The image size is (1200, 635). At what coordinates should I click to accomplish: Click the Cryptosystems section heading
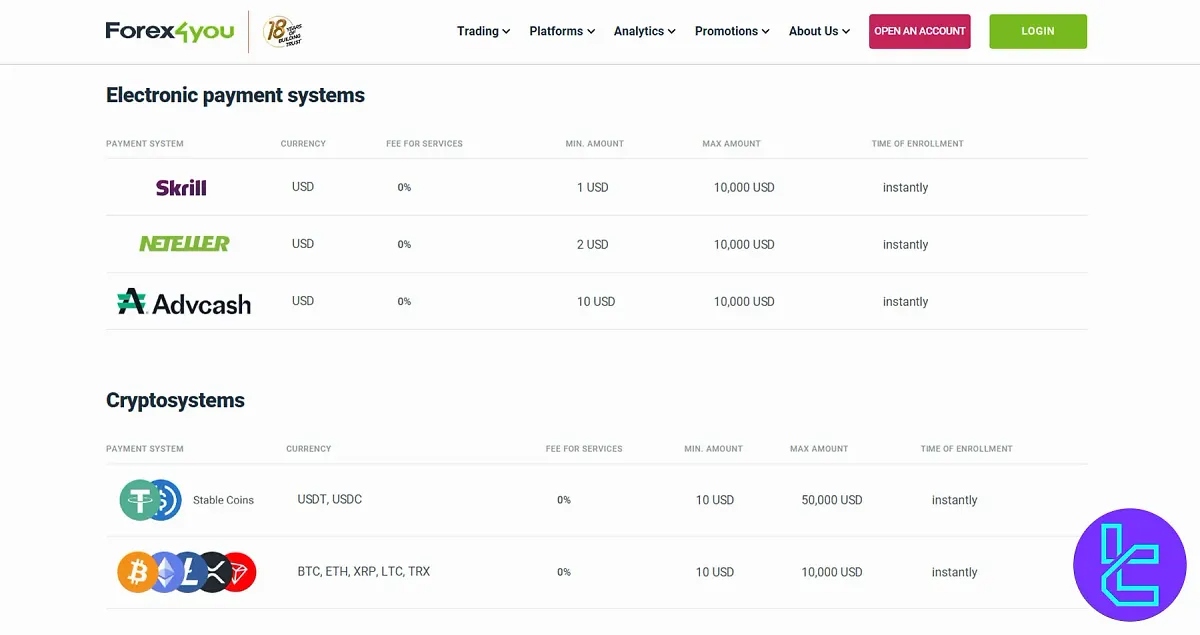(175, 400)
